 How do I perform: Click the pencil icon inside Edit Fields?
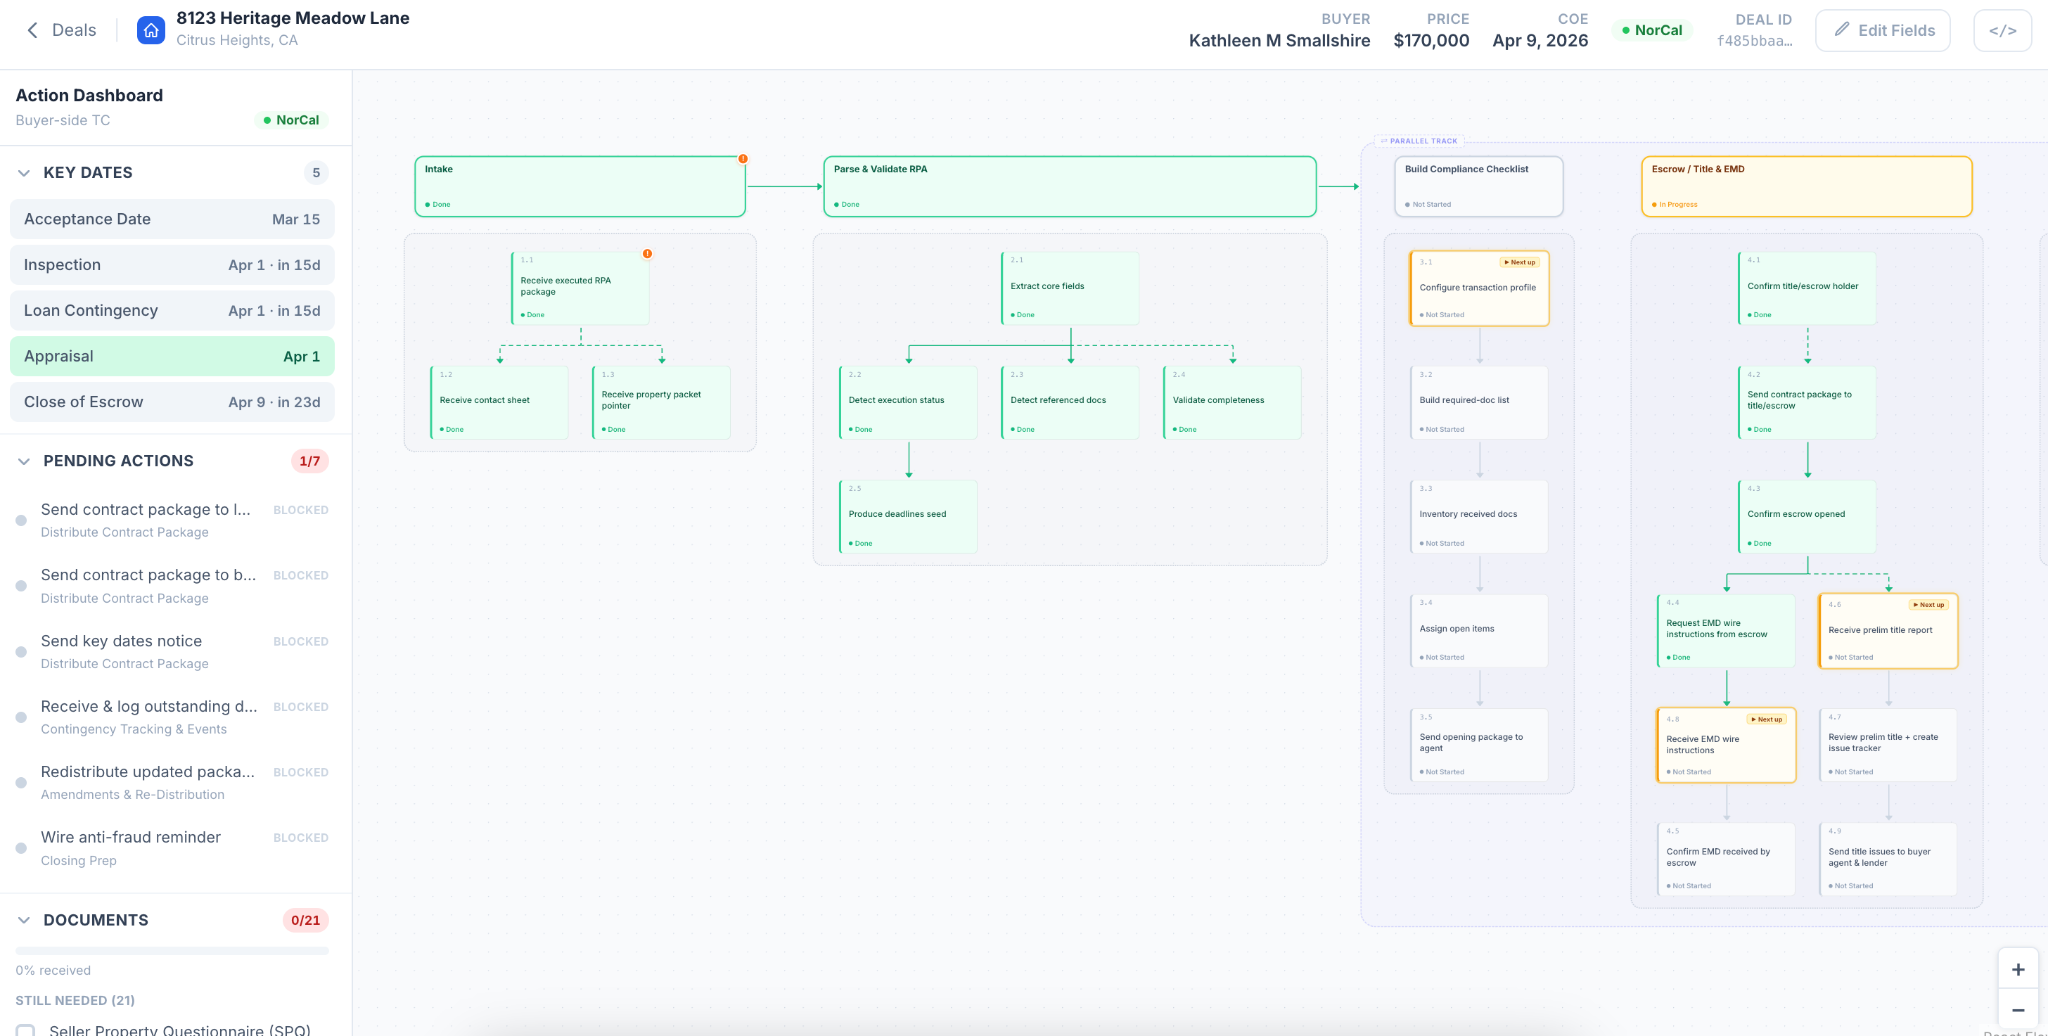point(1840,30)
